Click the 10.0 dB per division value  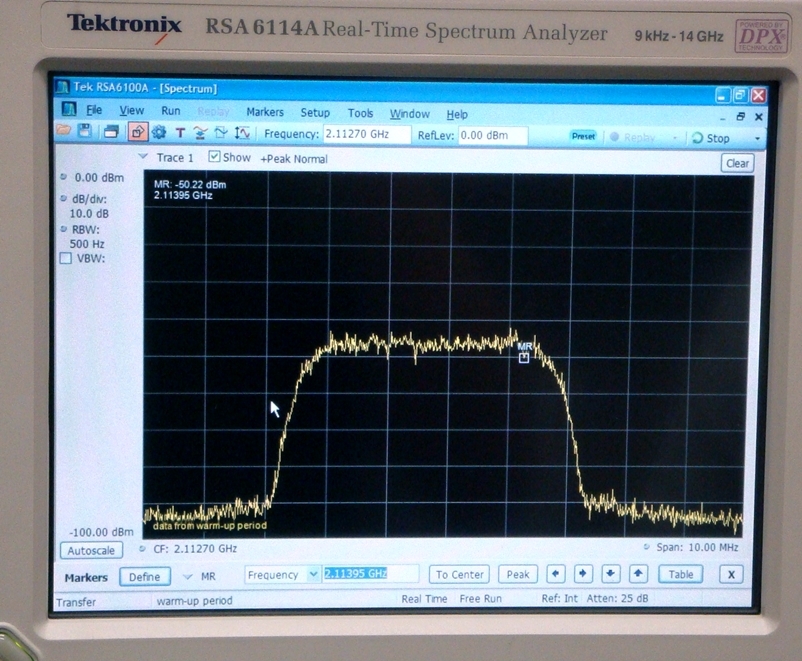point(89,213)
